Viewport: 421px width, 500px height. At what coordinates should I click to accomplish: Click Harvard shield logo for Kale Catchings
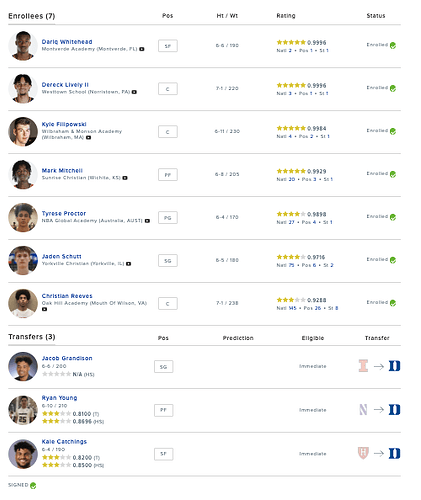pyautogui.click(x=363, y=453)
